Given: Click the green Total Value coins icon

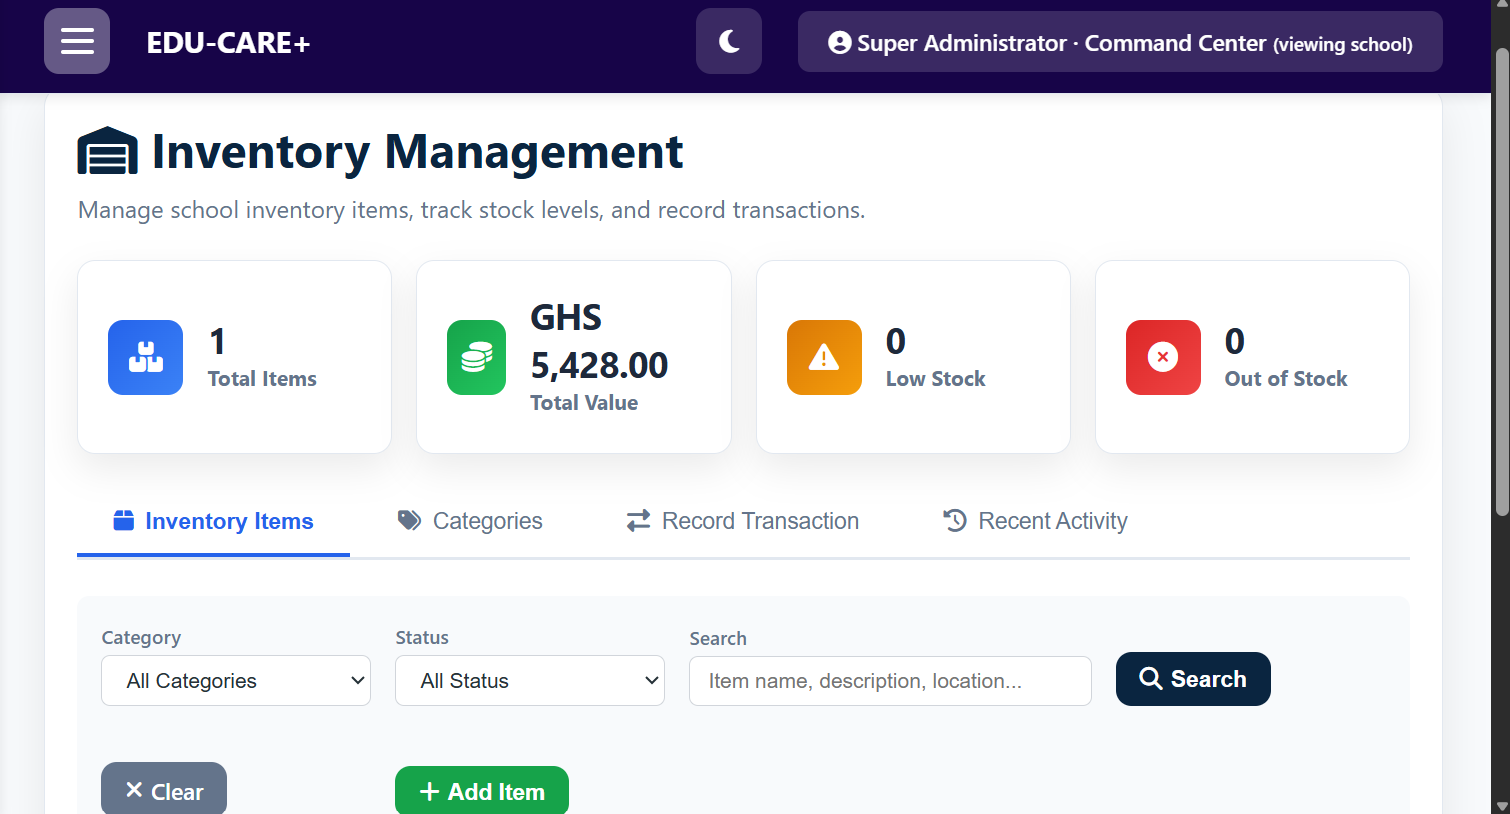Looking at the screenshot, I should pos(476,357).
